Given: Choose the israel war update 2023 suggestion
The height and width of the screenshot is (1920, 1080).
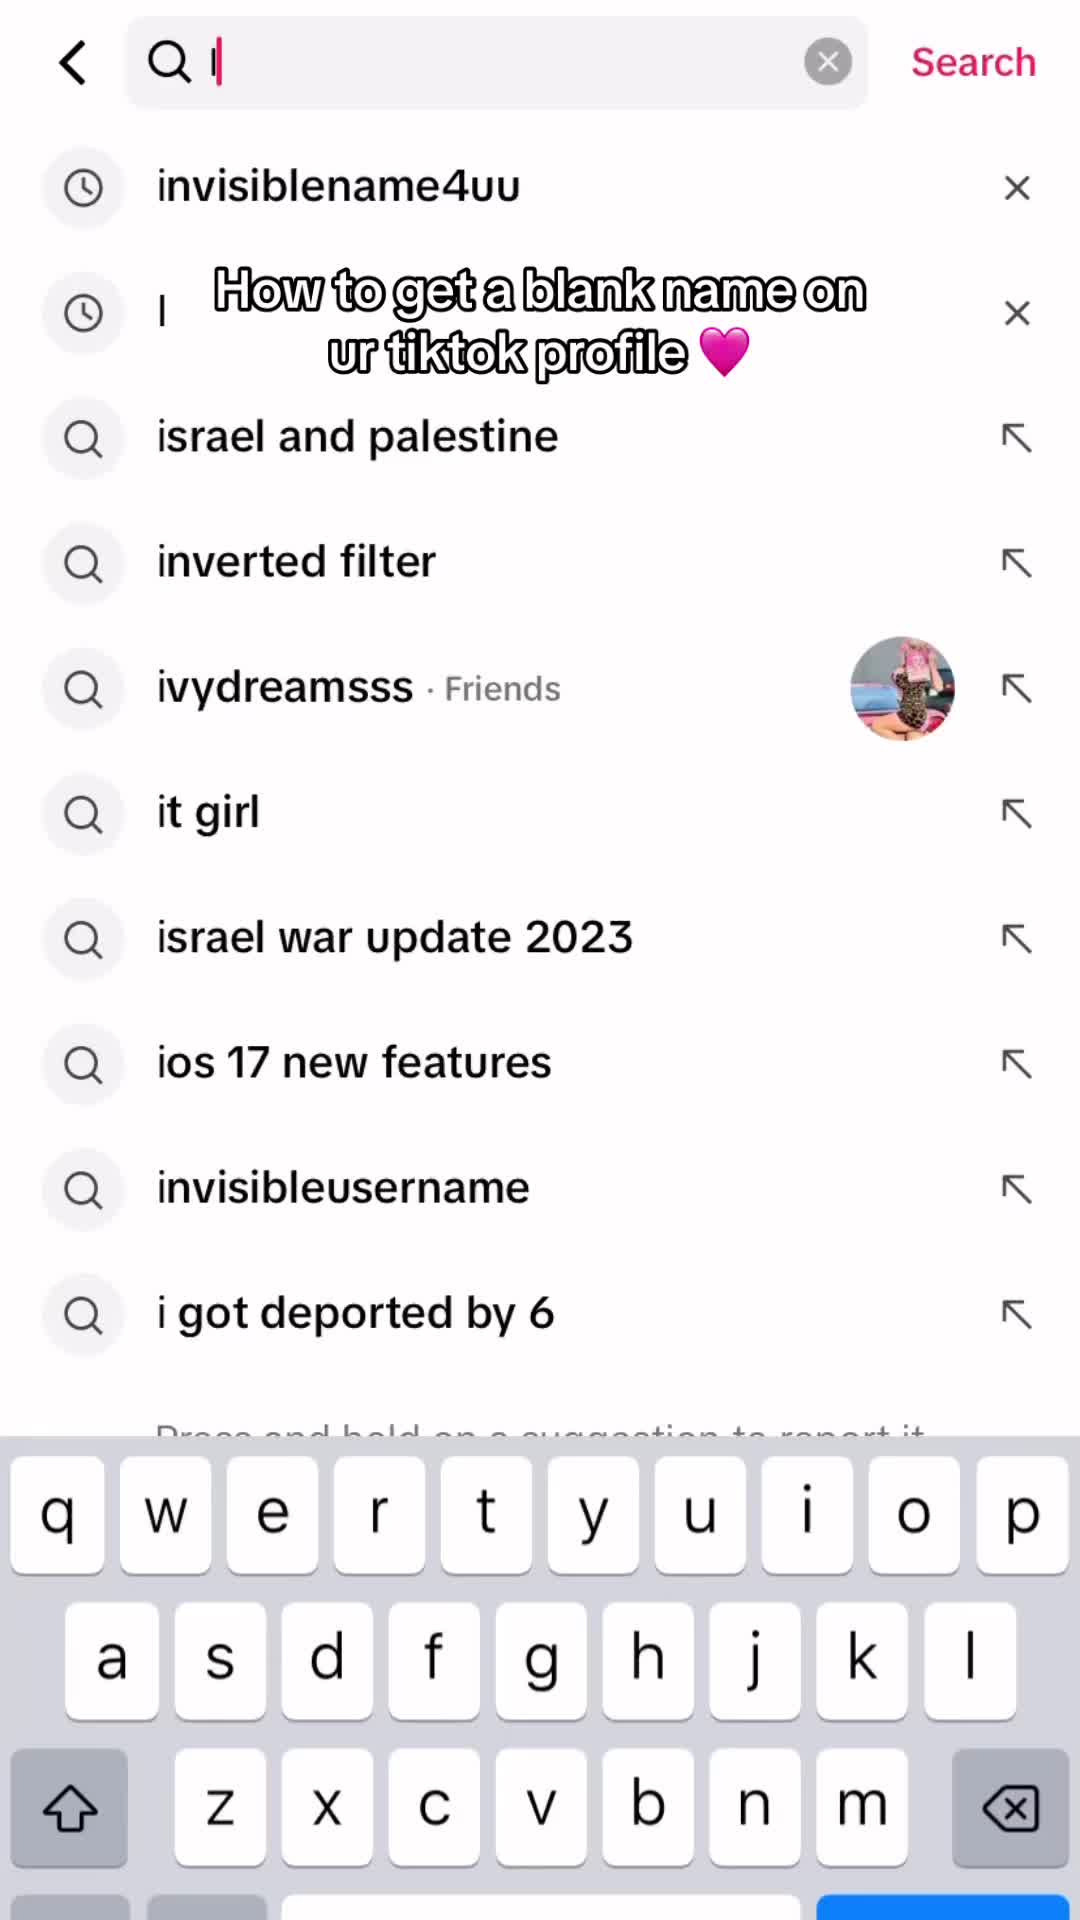Looking at the screenshot, I should (x=540, y=939).
